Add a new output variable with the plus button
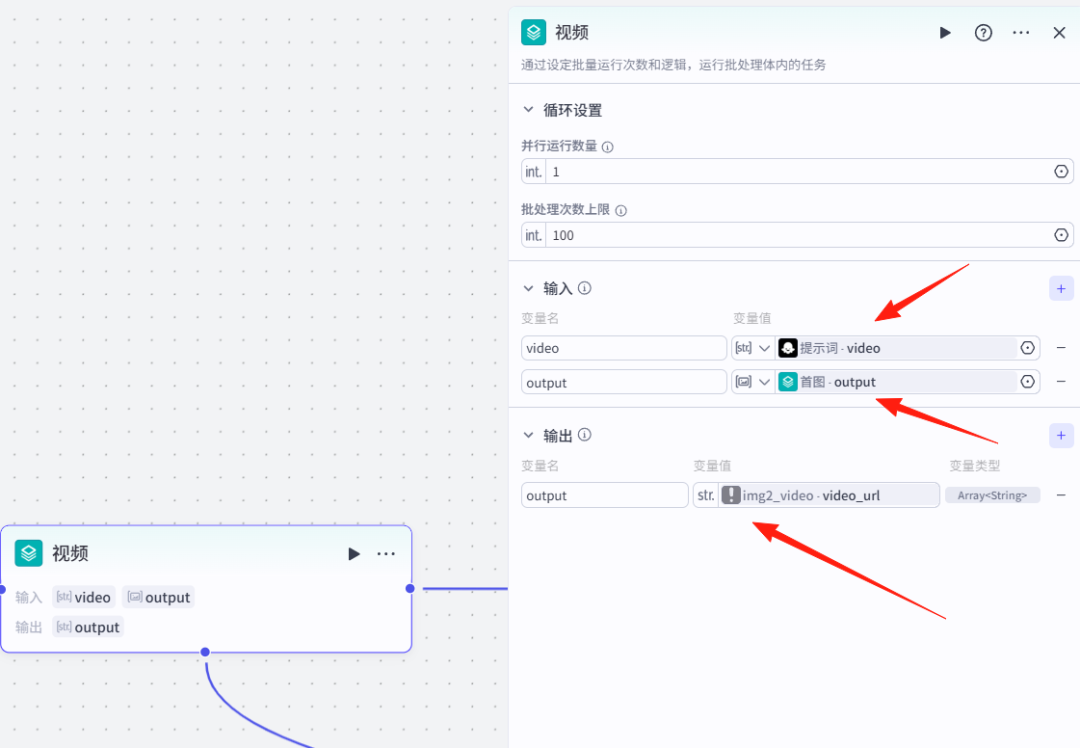 [x=1060, y=435]
